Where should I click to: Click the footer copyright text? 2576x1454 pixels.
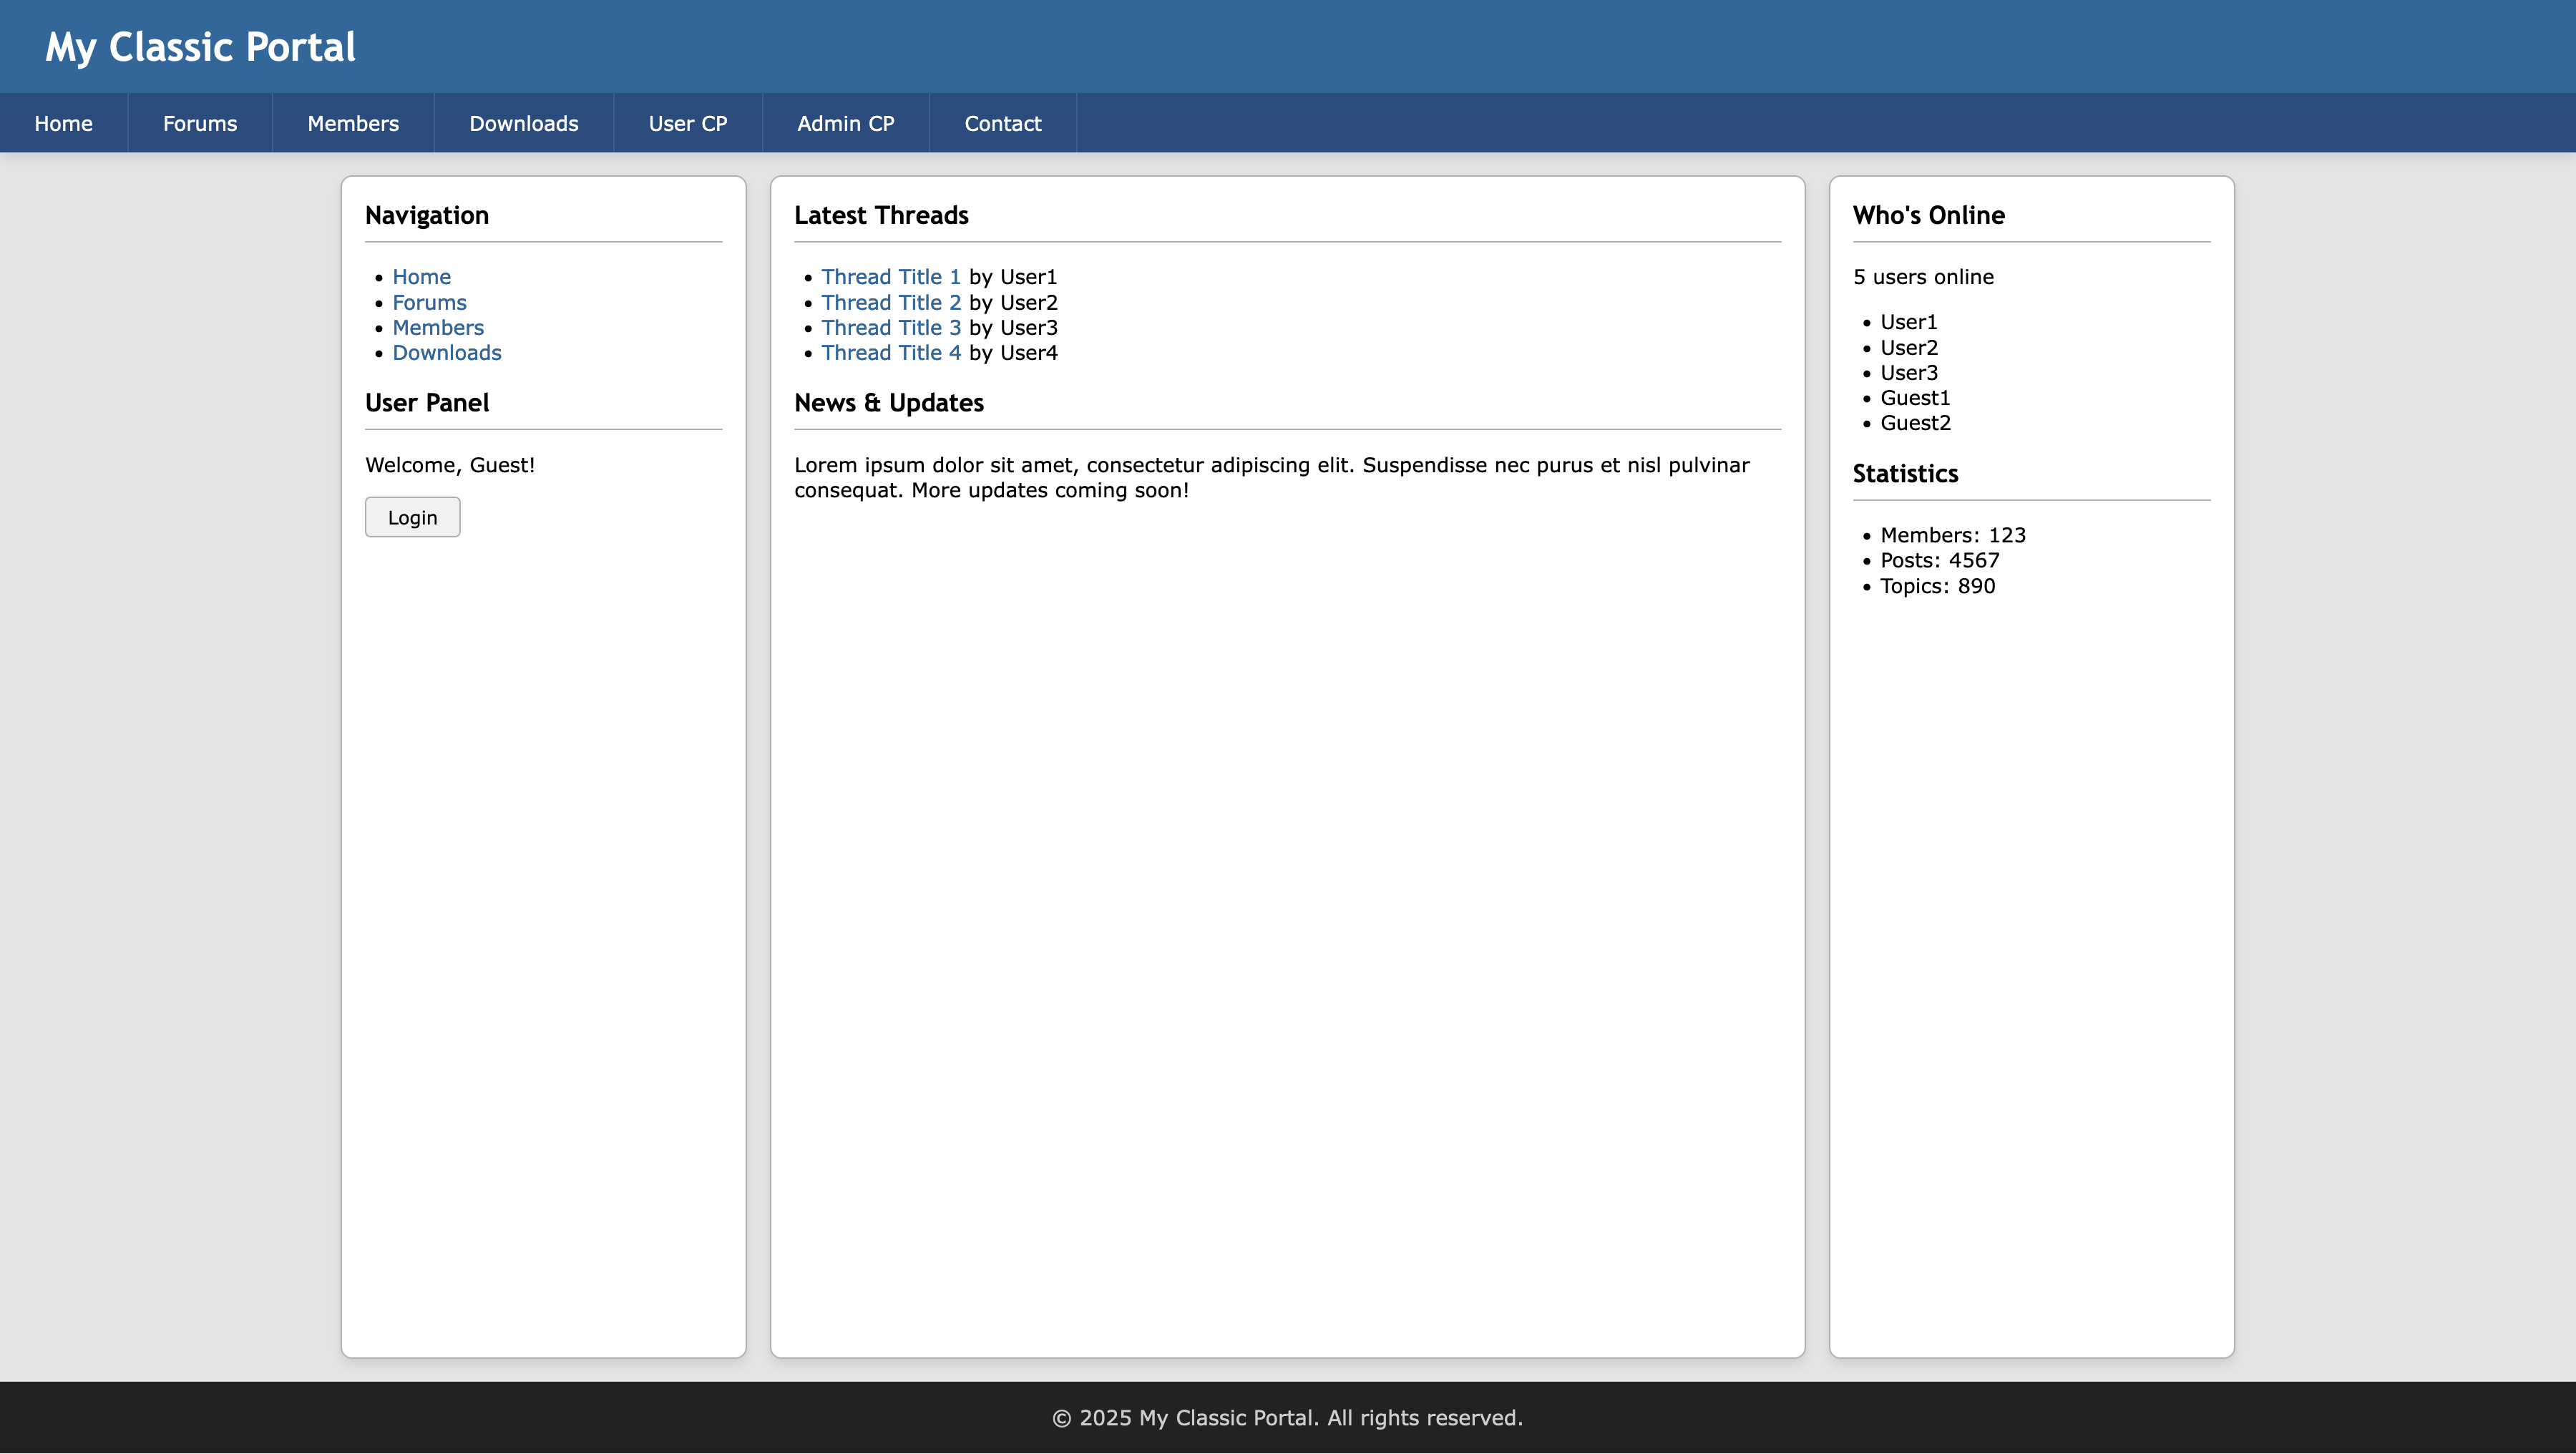[1287, 1418]
